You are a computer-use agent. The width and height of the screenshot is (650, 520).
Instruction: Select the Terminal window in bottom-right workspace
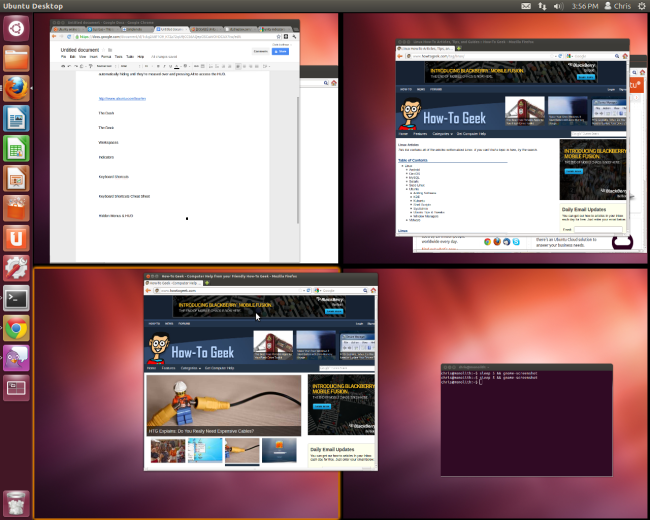526,420
